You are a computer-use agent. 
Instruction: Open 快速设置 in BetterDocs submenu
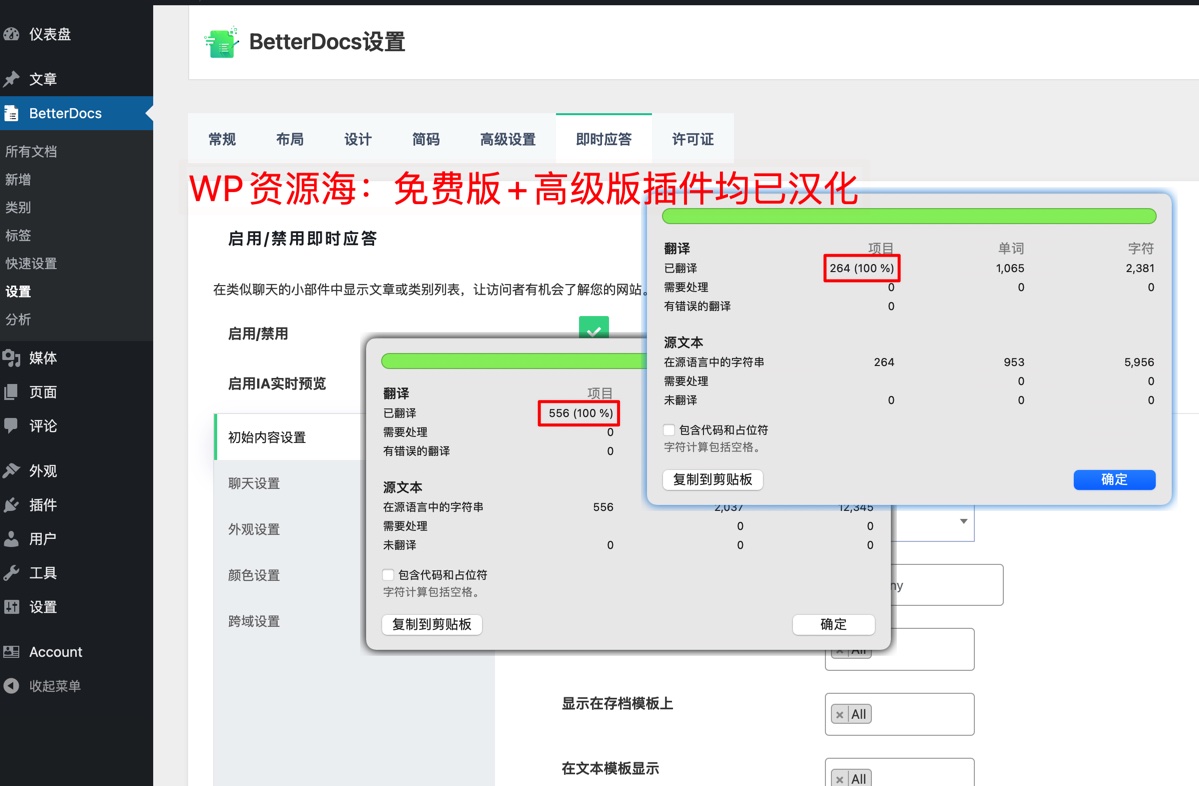(x=31, y=264)
